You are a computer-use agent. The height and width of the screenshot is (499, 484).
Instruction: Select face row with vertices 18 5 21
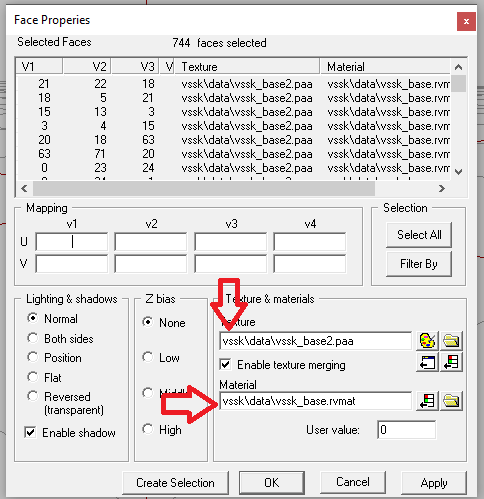click(x=233, y=98)
